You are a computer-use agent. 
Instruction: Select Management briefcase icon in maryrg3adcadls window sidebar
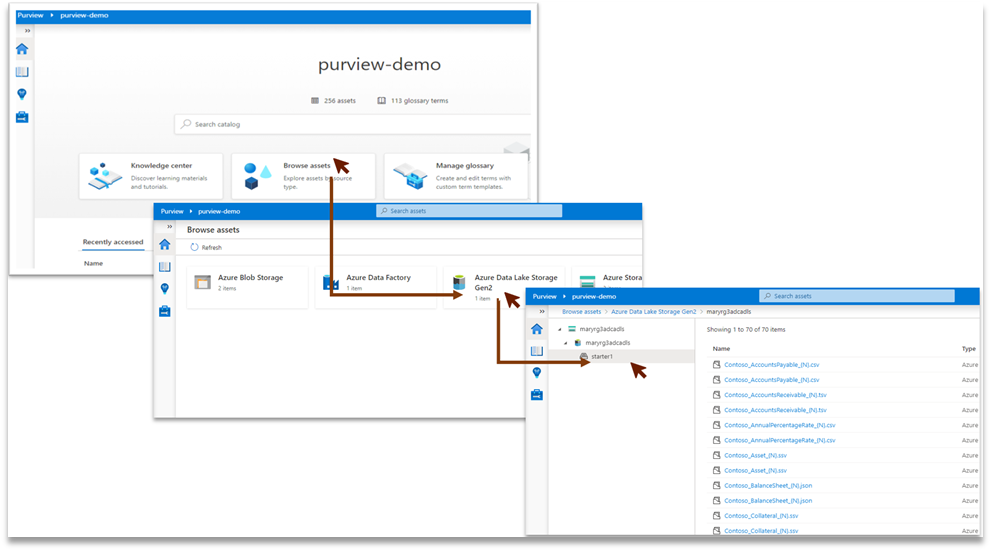coord(536,395)
